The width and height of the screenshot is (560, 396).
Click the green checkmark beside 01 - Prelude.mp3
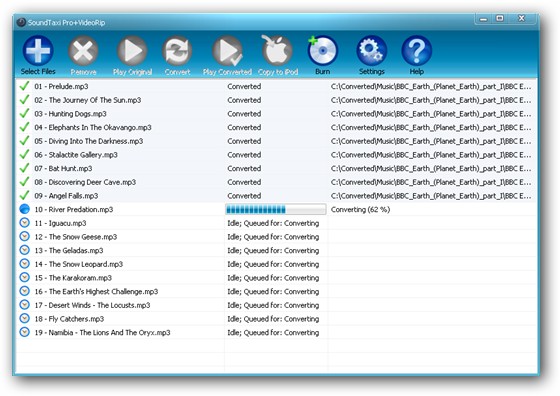point(24,86)
